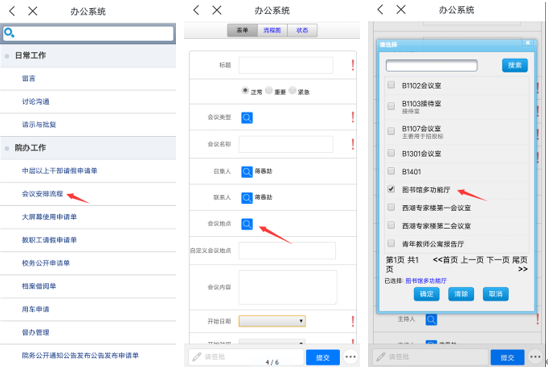Check the 西湖专家楼第二会议室 checkbox
Screen dimensions: 548x368
[x=391, y=225]
